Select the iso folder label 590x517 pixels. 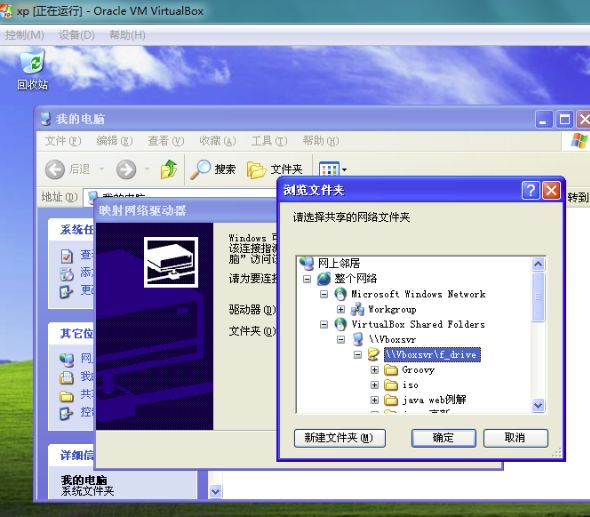[410, 385]
